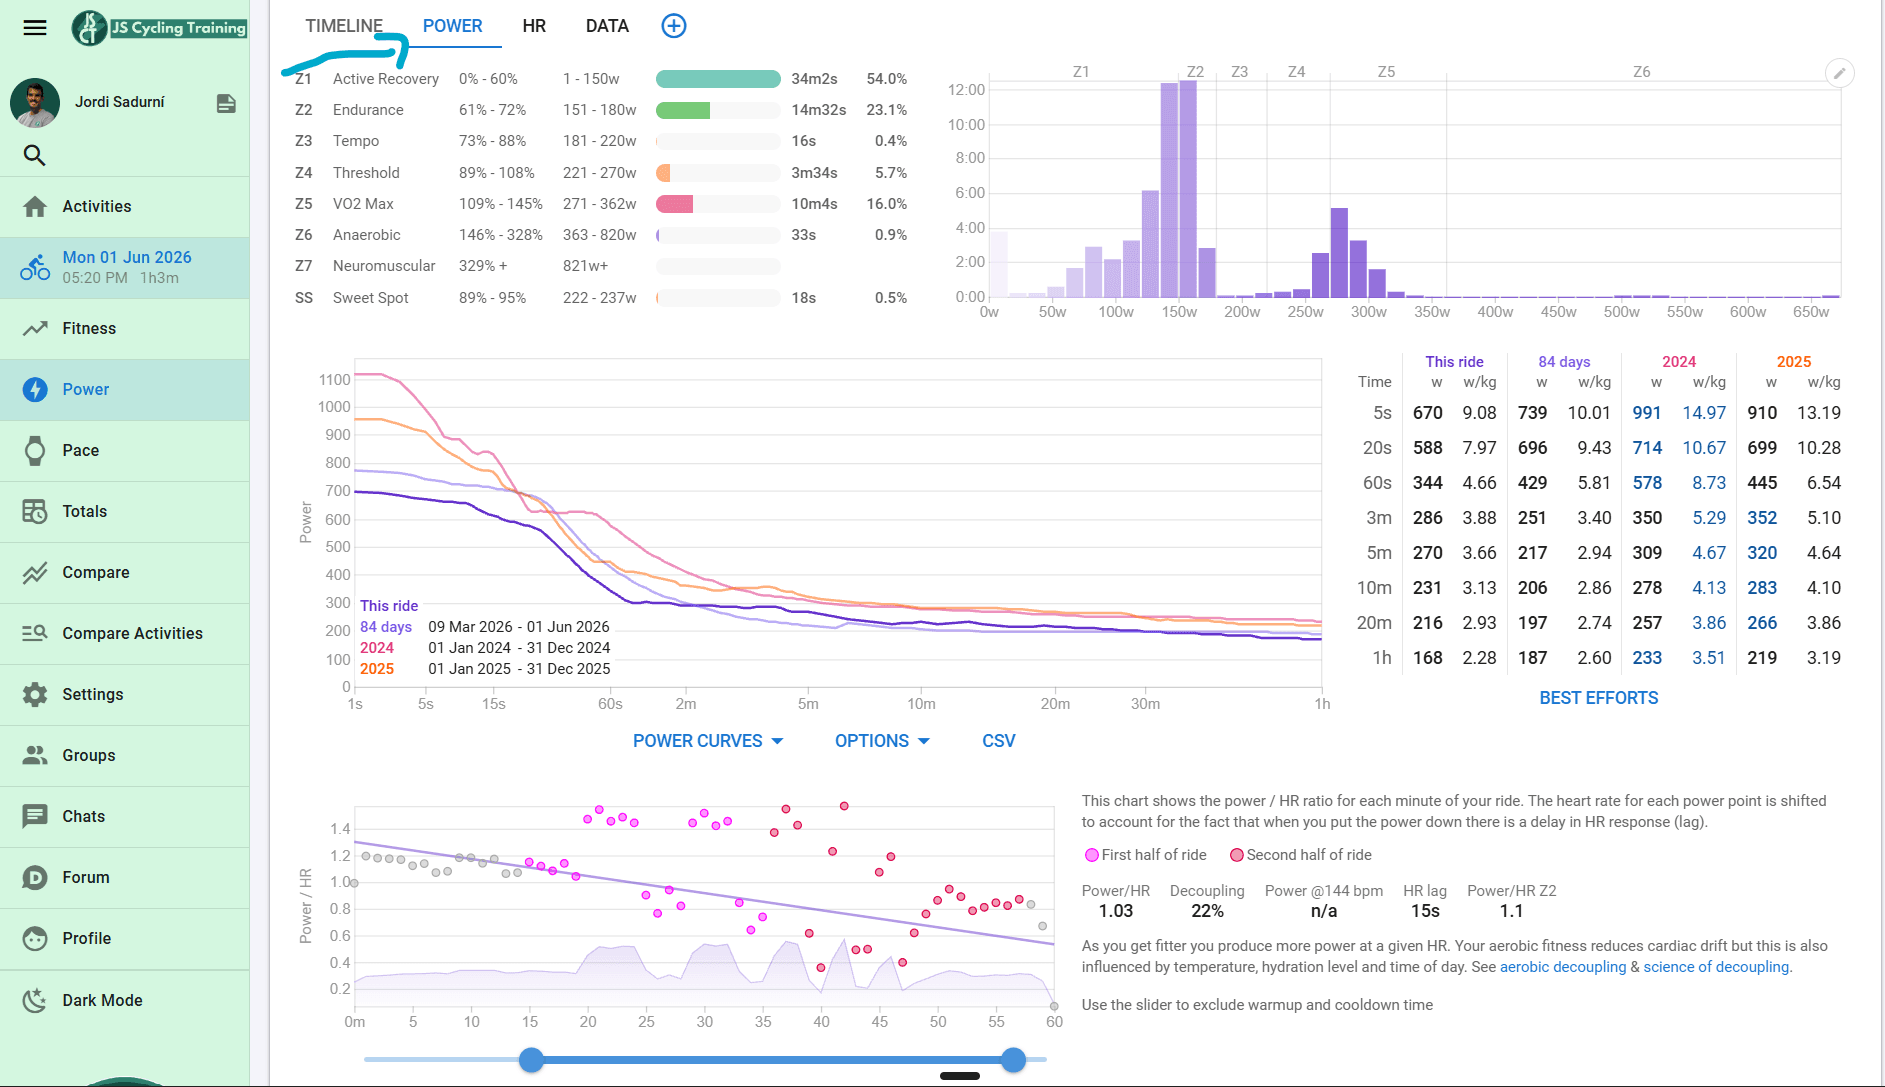
Task: Click the tallest histogram bar near 150w
Action: coord(1188,189)
